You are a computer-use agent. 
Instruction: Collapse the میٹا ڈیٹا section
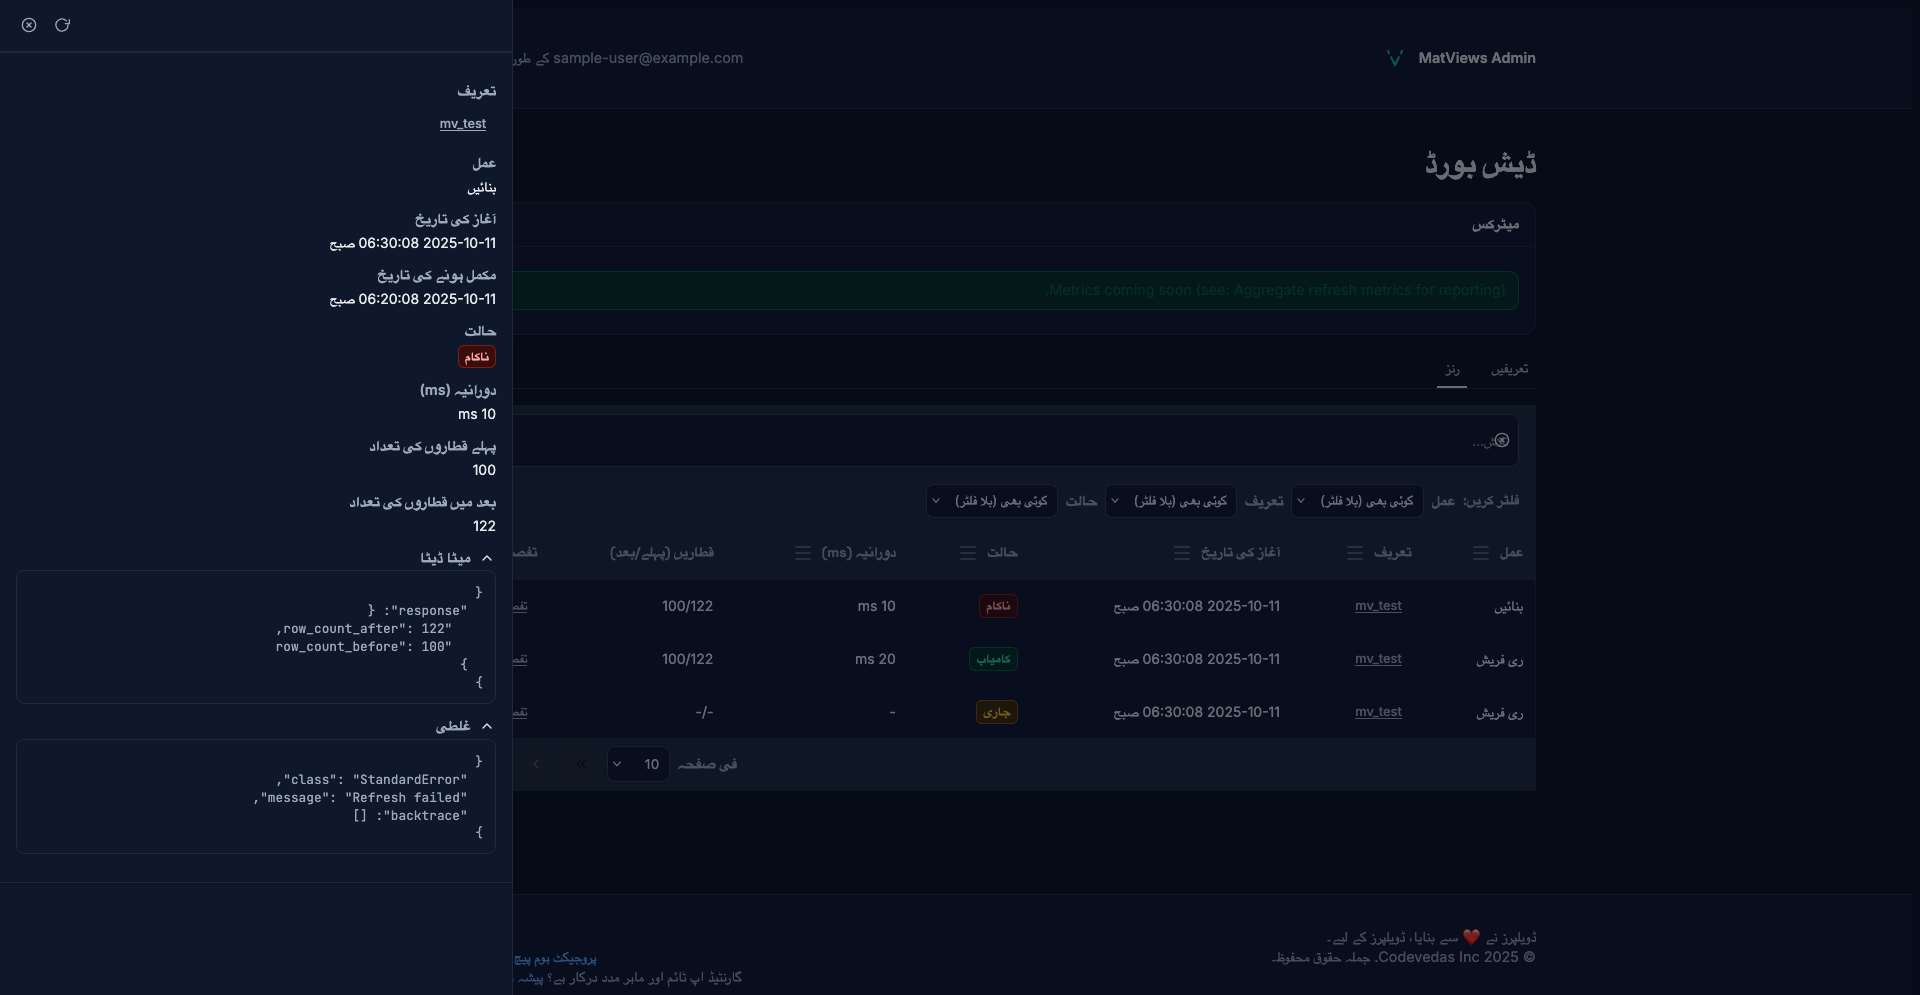click(486, 558)
